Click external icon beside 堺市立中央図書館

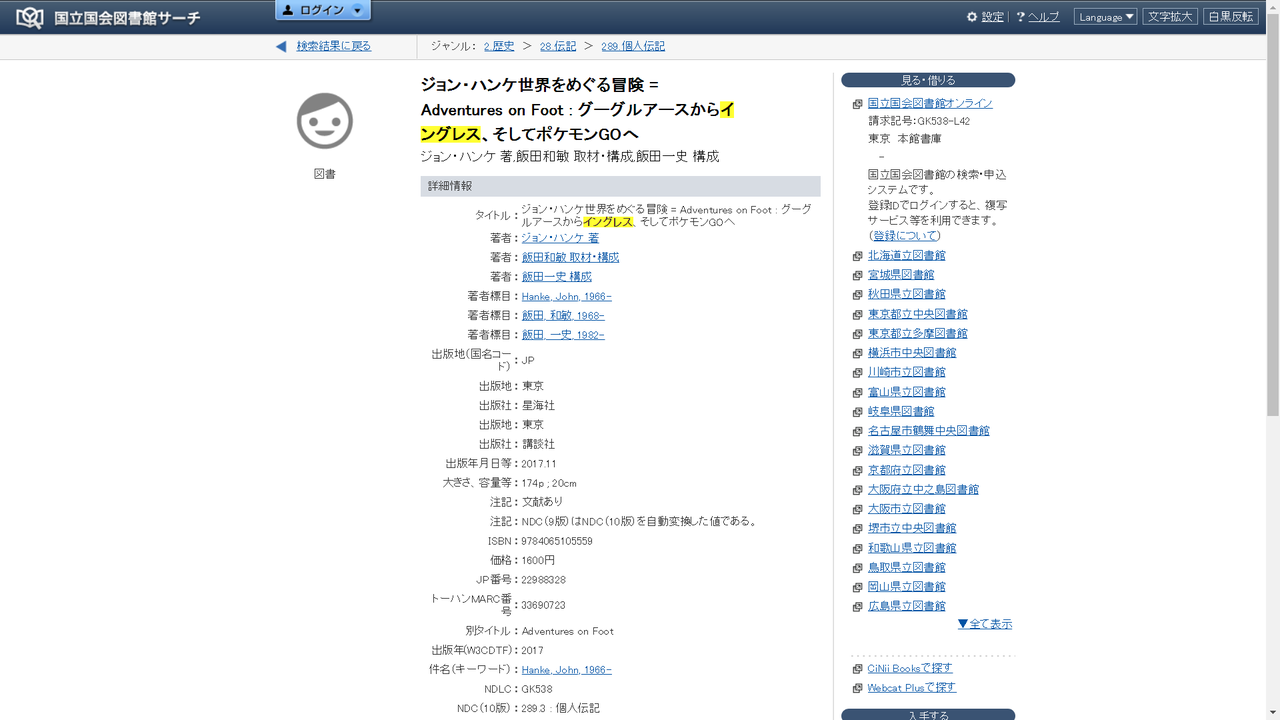click(857, 529)
